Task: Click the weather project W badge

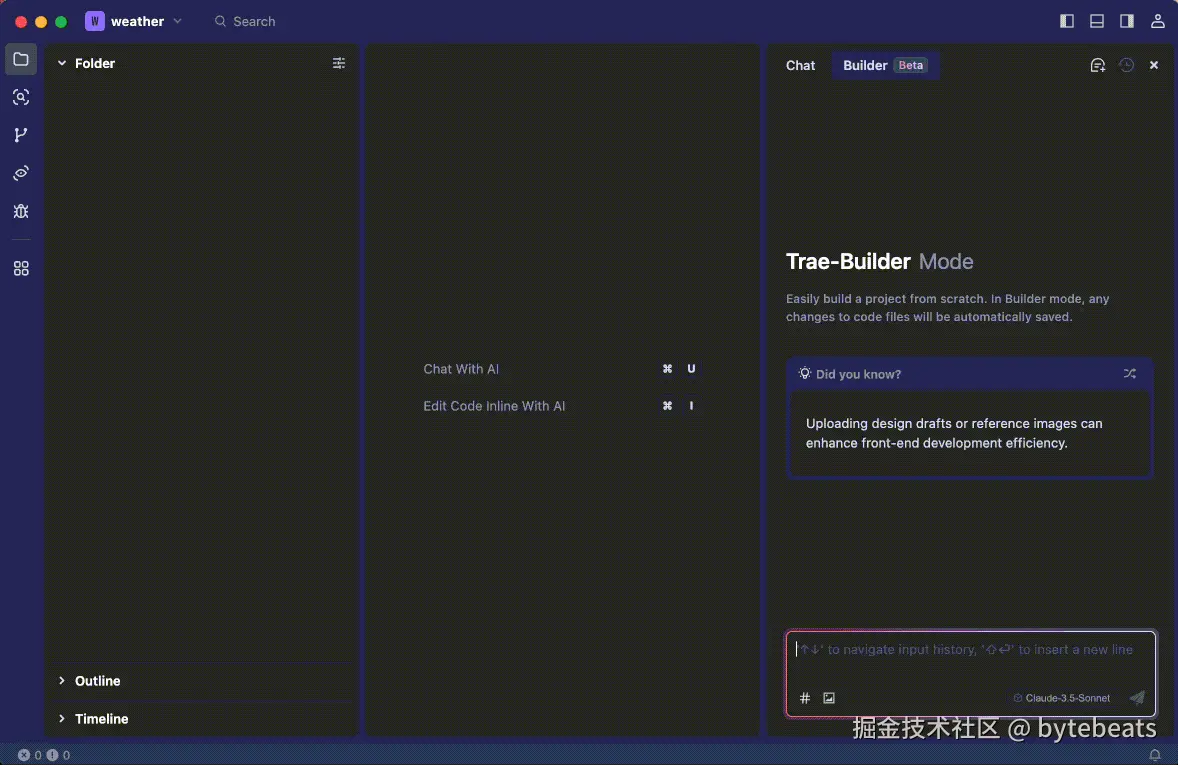Action: 95,21
